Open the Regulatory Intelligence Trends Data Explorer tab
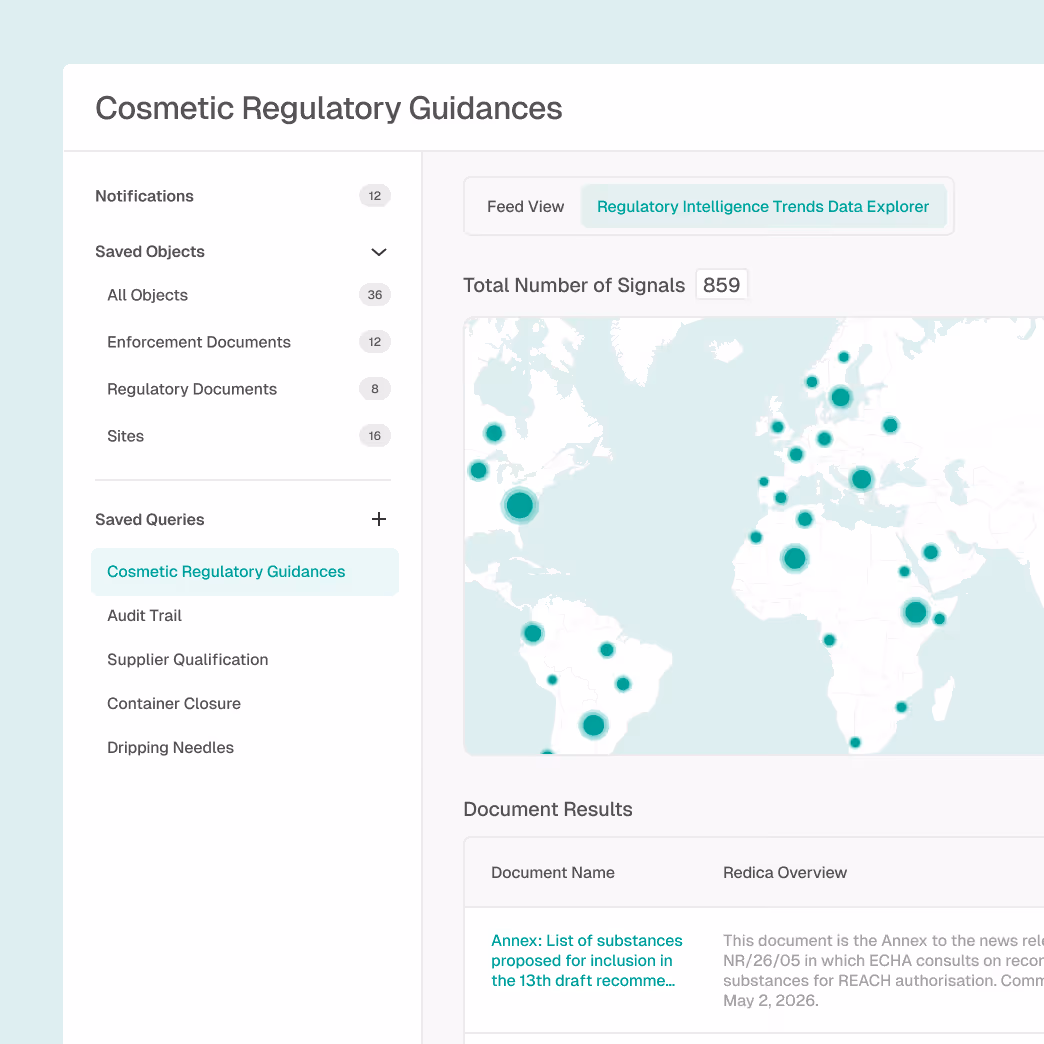The width and height of the screenshot is (1044, 1044). (763, 206)
